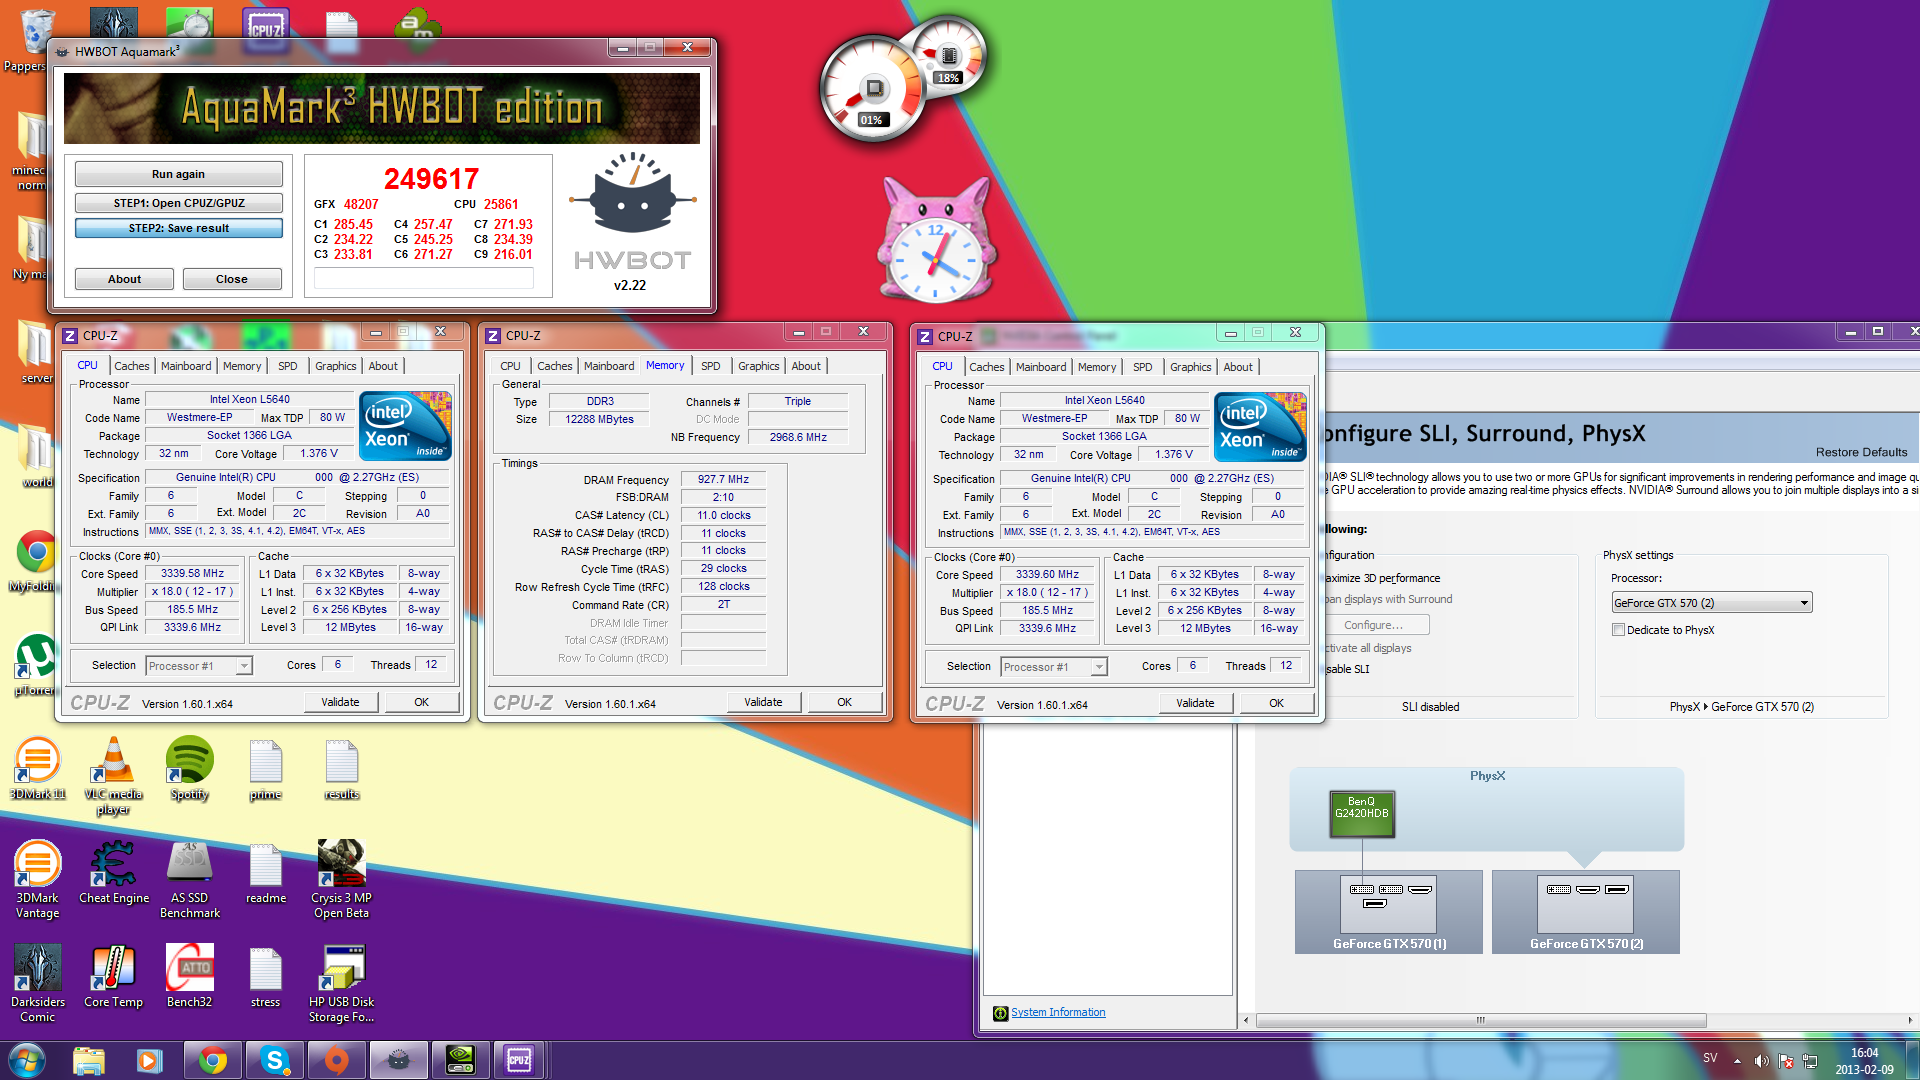Click STEP2: Save result button
The image size is (1920, 1080).
tap(178, 228)
